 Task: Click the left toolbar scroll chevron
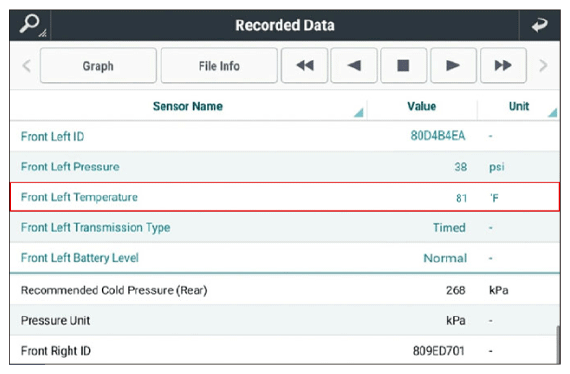tap(26, 66)
